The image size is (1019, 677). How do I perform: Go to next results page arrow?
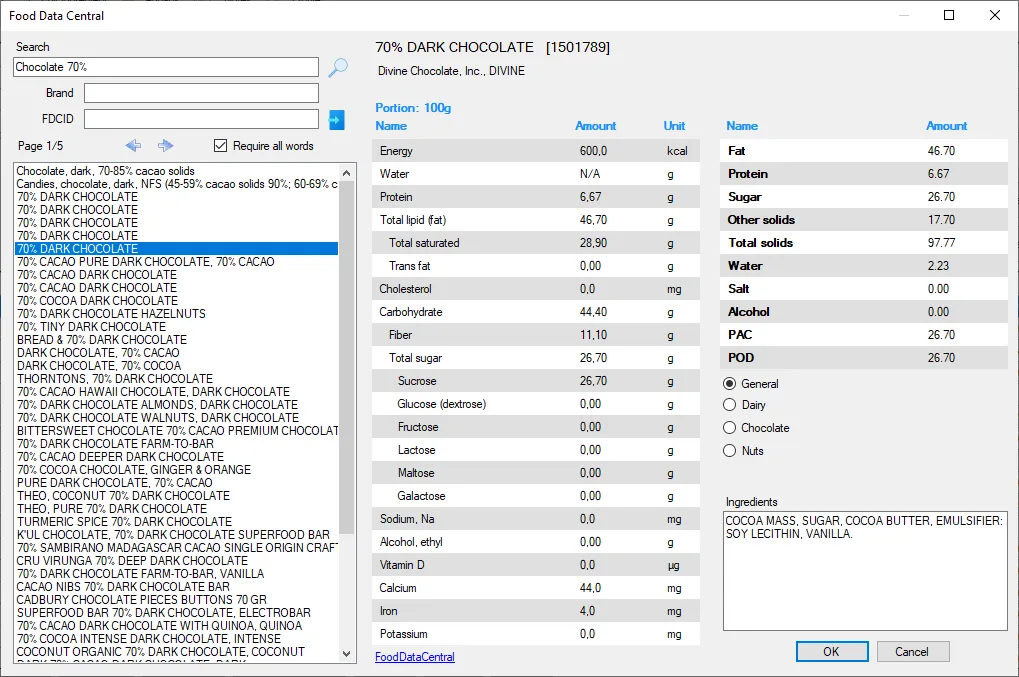click(166, 146)
